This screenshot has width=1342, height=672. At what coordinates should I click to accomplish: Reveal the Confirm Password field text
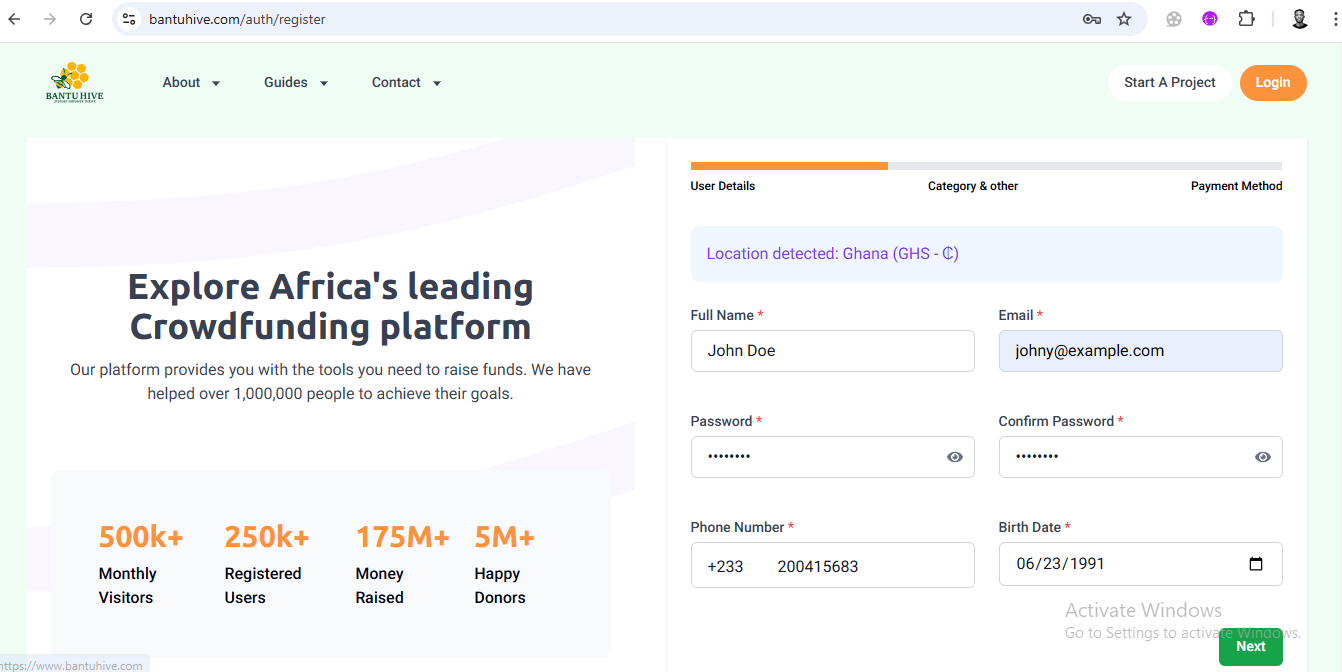1263,456
